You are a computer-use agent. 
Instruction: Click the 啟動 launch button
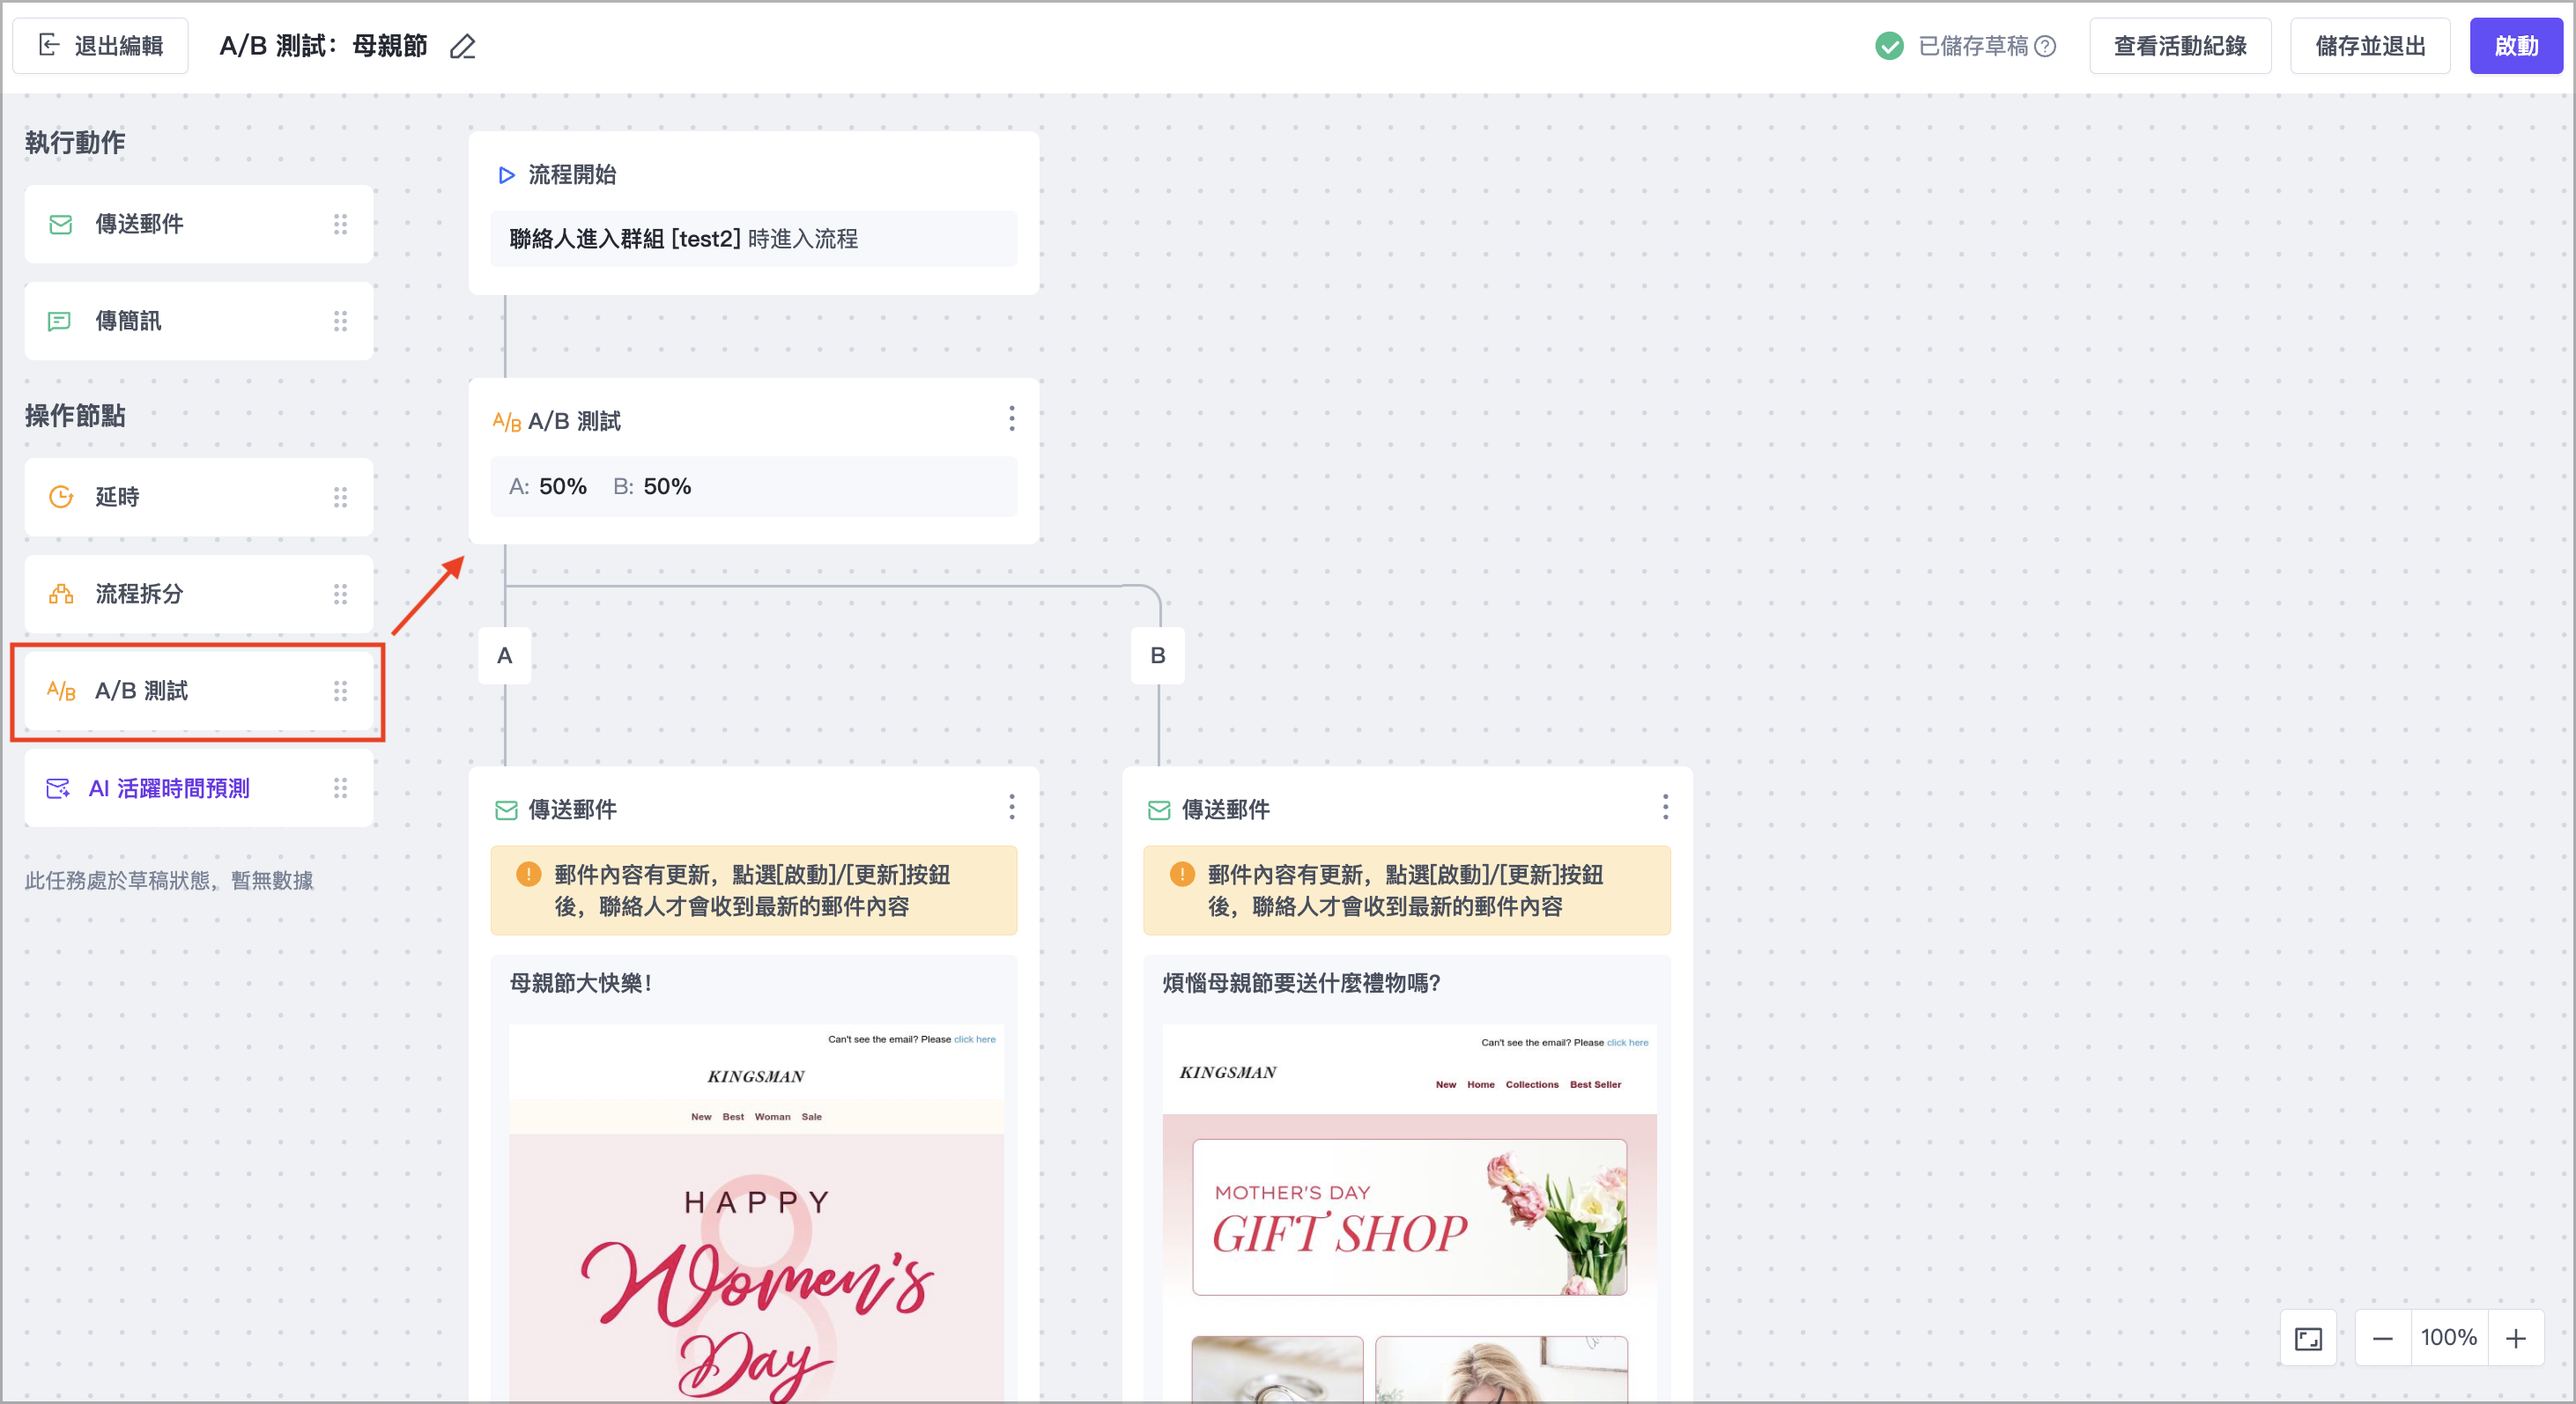pos(2515,46)
